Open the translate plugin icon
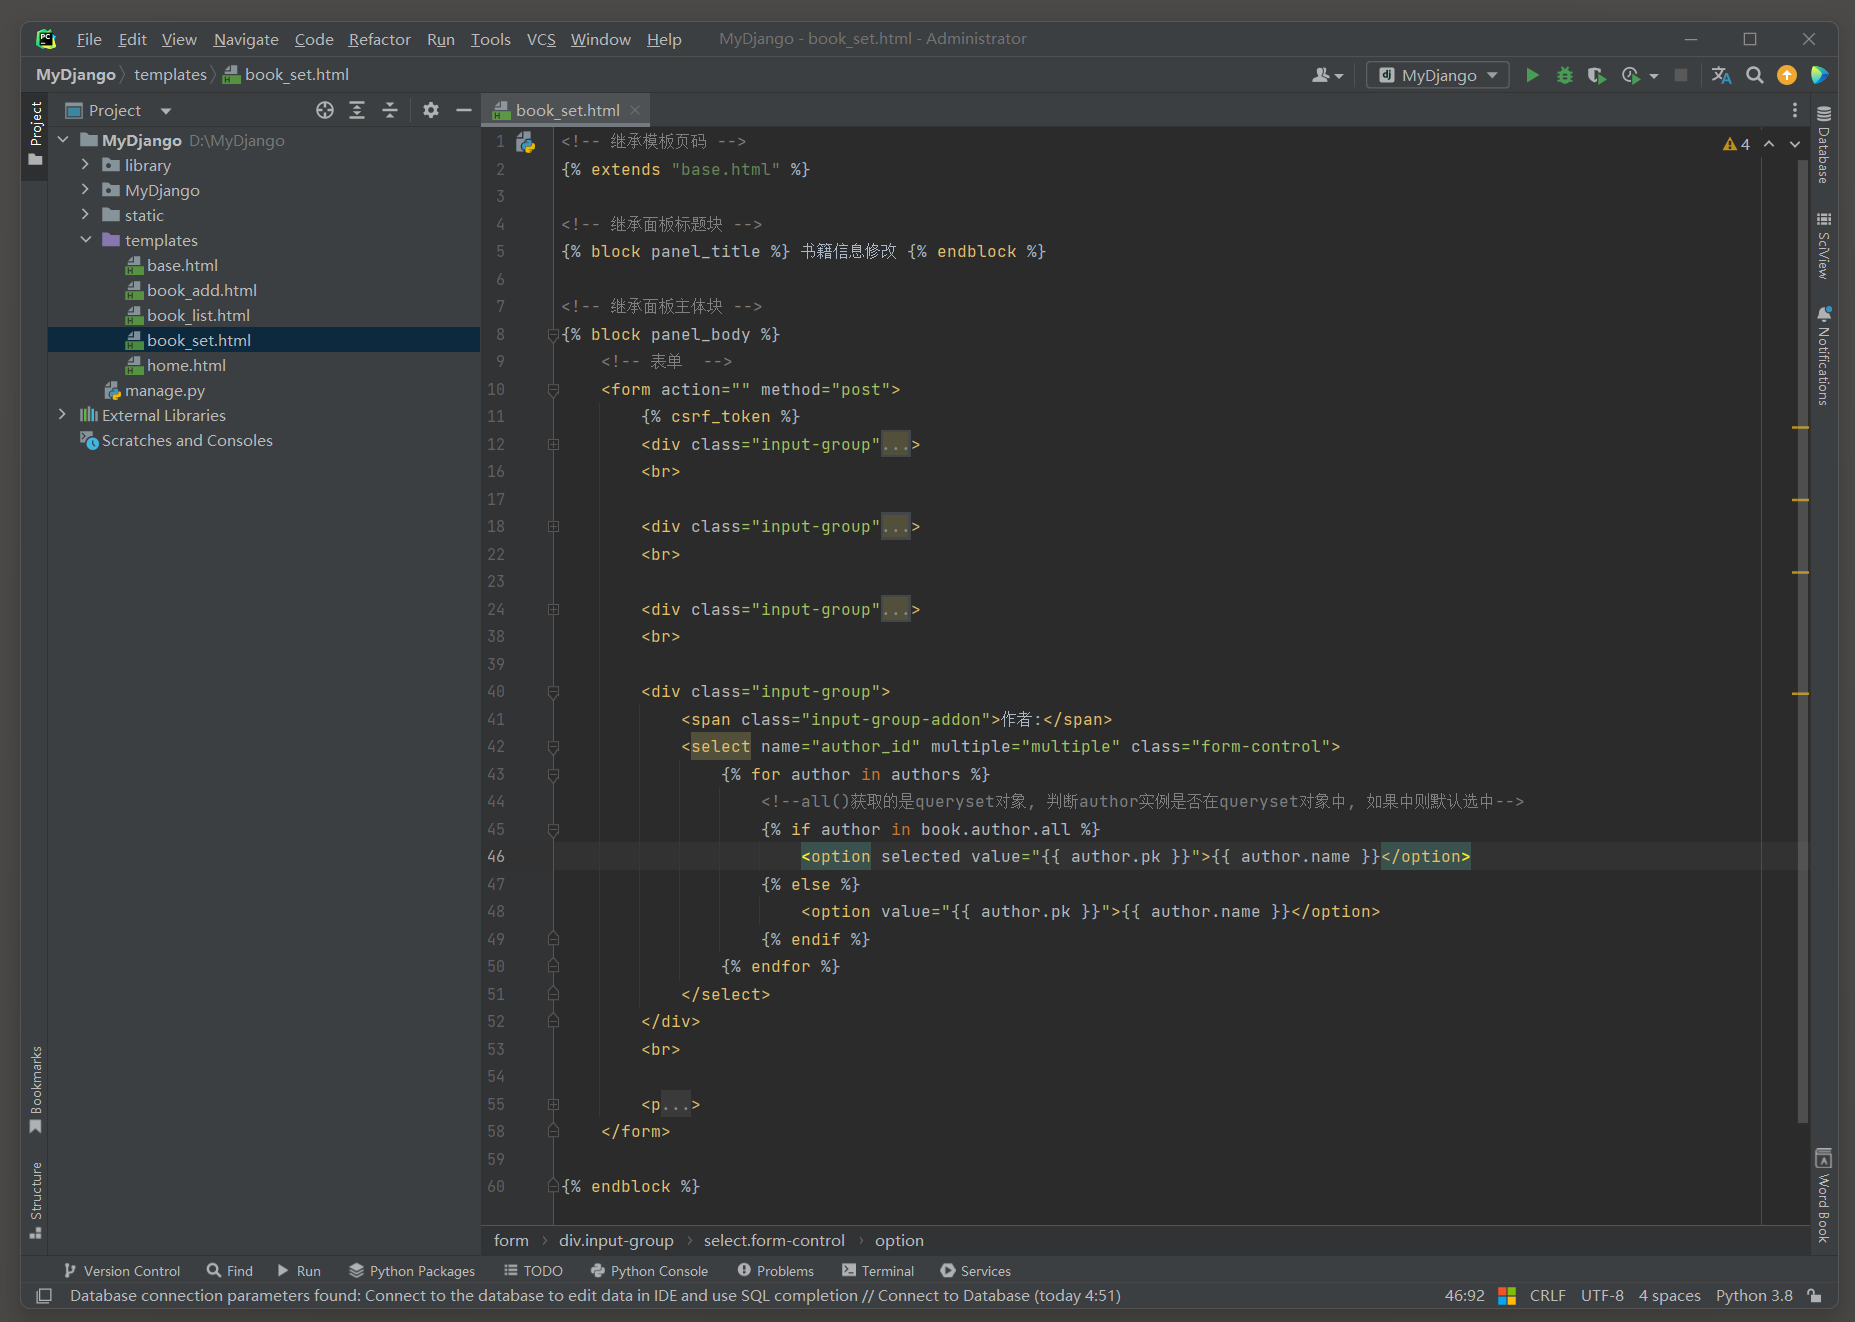The width and height of the screenshot is (1855, 1322). [1721, 75]
